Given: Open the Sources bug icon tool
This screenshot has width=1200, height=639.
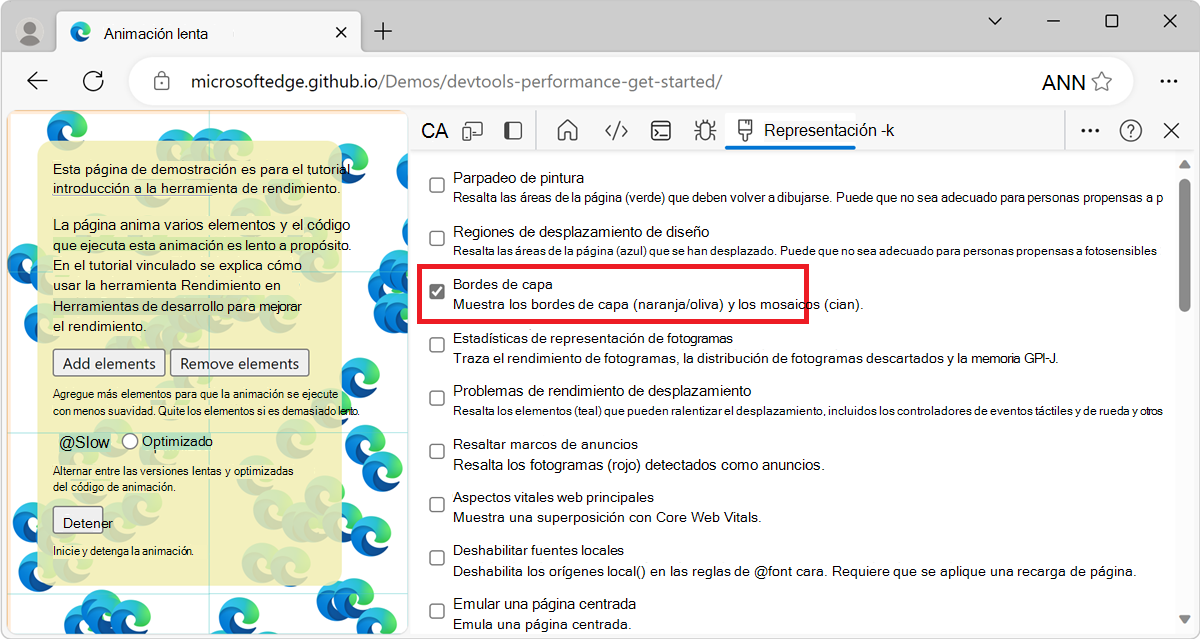Looking at the screenshot, I should pyautogui.click(x=705, y=130).
